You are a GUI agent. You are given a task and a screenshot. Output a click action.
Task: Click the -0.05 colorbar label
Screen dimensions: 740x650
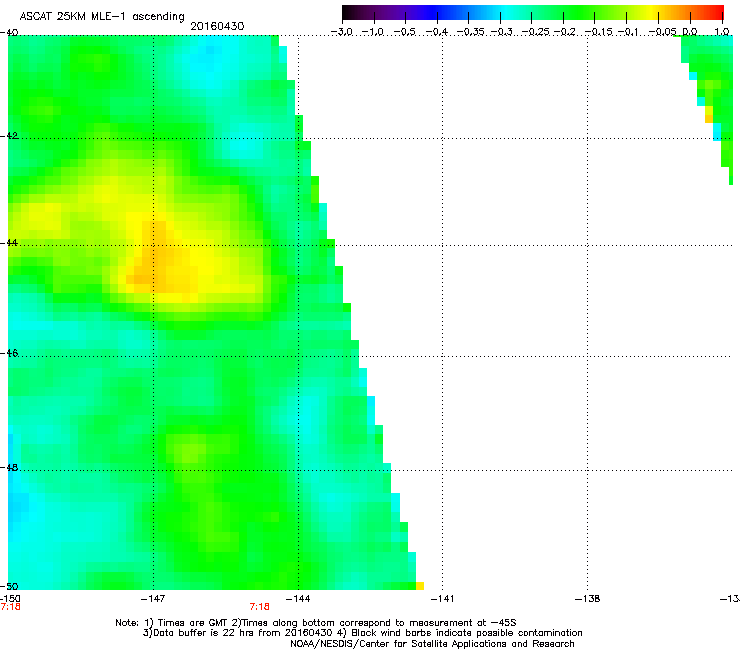click(662, 32)
